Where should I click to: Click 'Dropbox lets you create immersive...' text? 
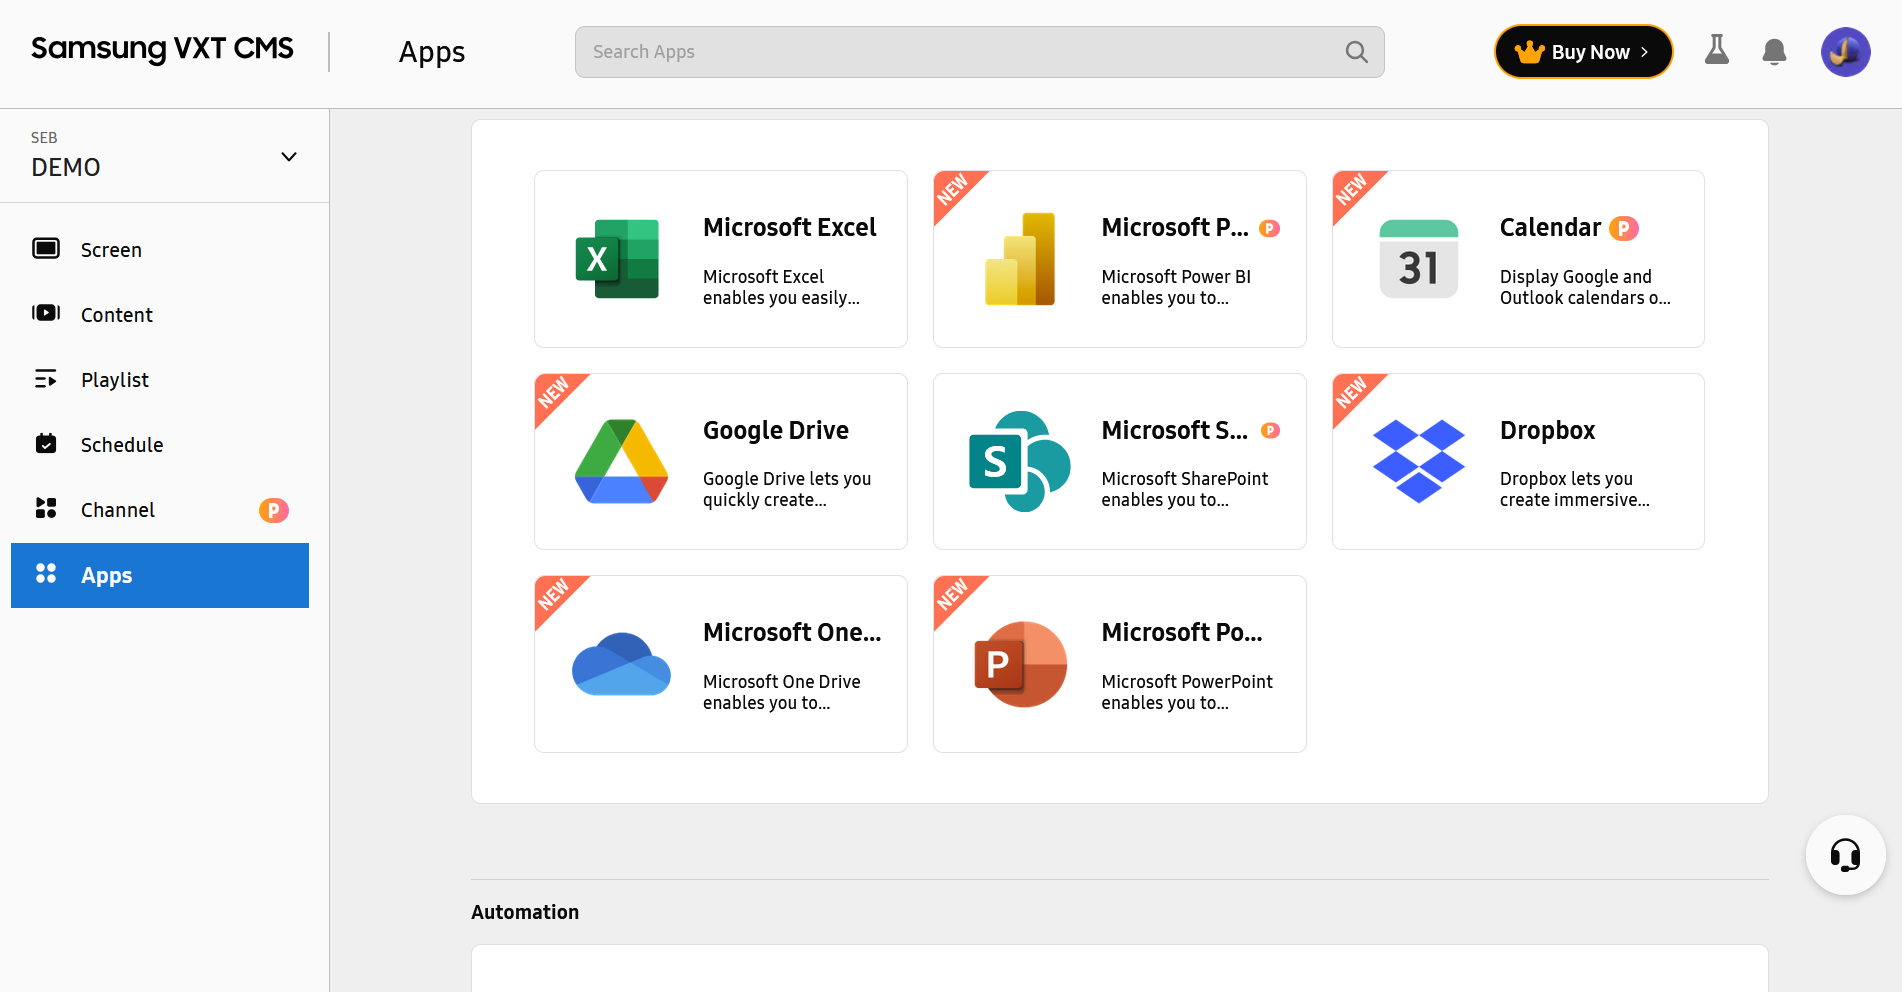pos(1575,489)
